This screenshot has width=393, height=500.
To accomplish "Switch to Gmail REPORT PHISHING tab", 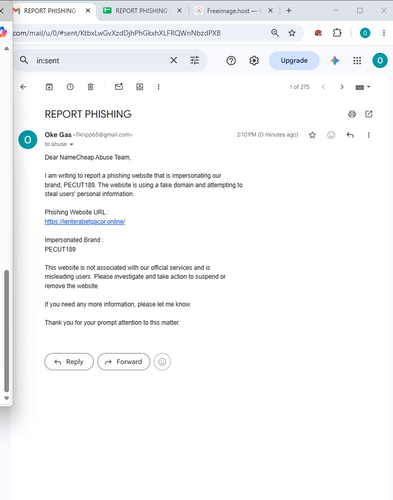I will 50,11.
